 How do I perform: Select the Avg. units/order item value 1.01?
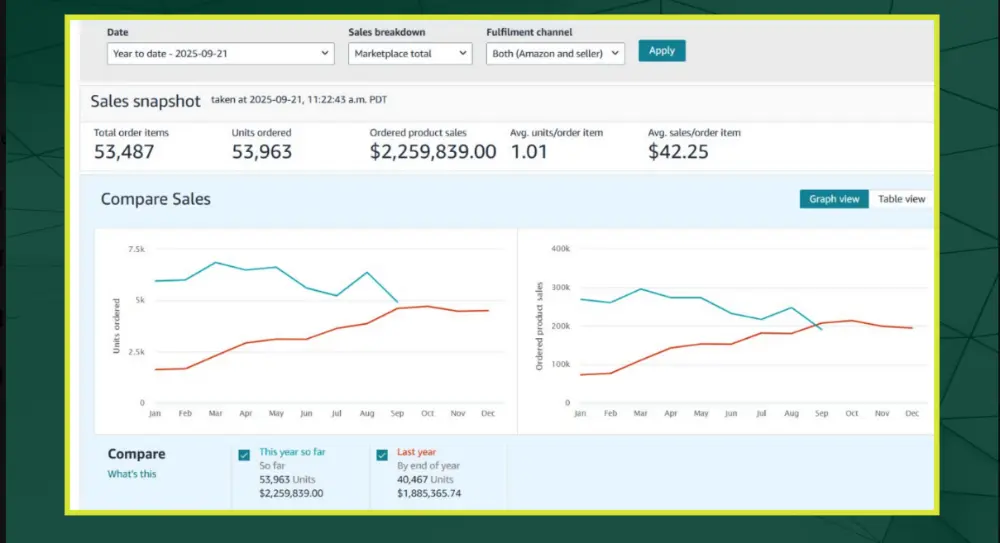(x=529, y=152)
